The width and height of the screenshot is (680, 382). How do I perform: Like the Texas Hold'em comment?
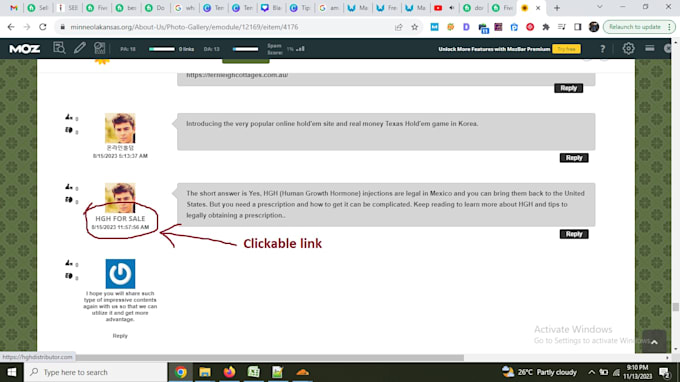(x=69, y=117)
